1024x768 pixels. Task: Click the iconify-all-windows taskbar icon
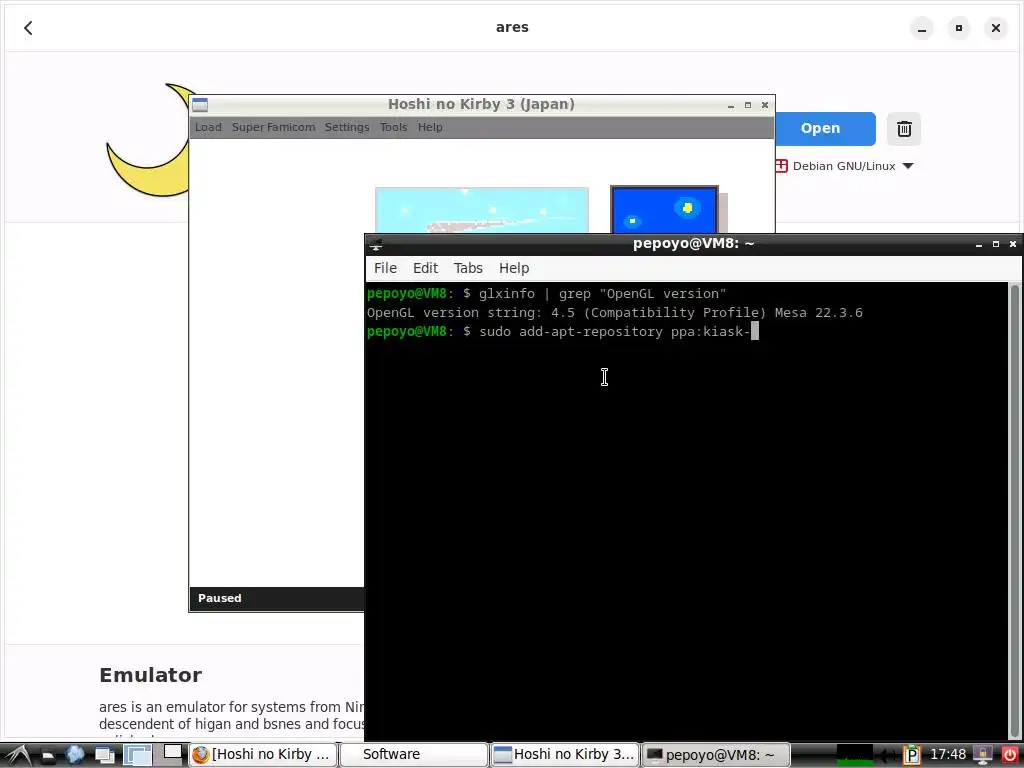104,756
